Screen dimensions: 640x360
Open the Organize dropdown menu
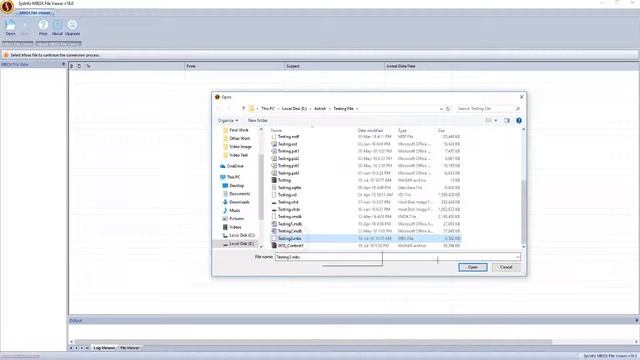[228, 120]
